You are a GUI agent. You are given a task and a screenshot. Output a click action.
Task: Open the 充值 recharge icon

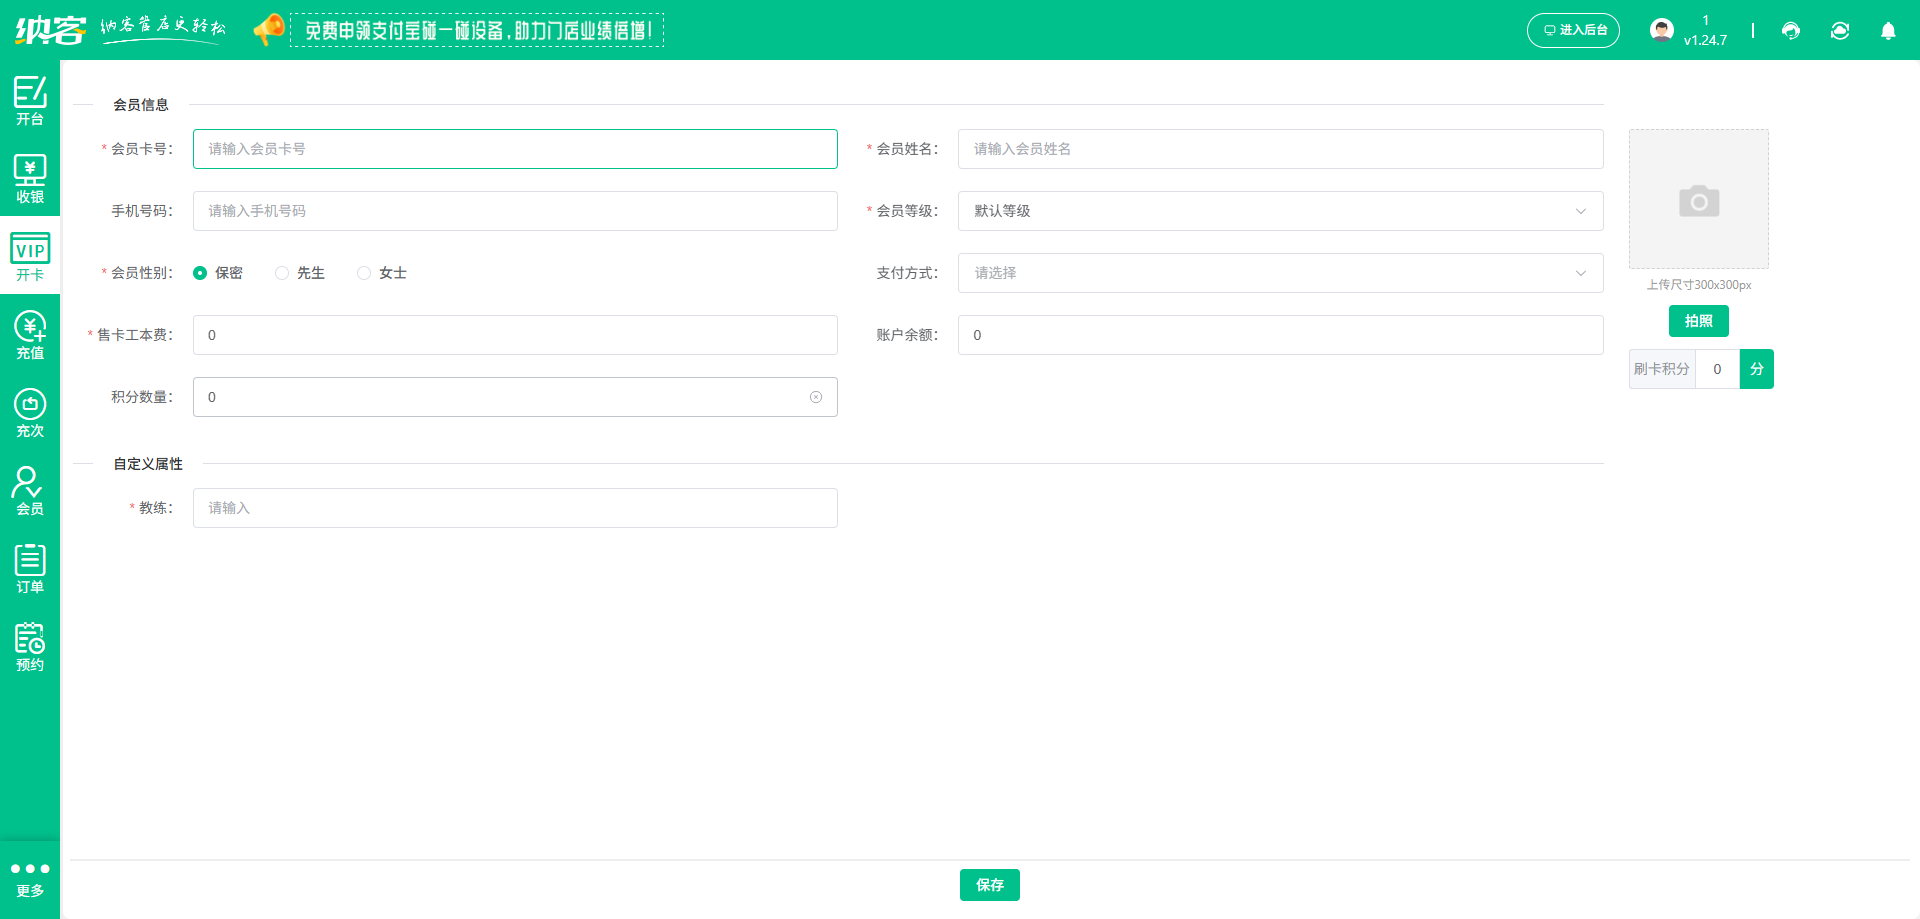coord(30,334)
